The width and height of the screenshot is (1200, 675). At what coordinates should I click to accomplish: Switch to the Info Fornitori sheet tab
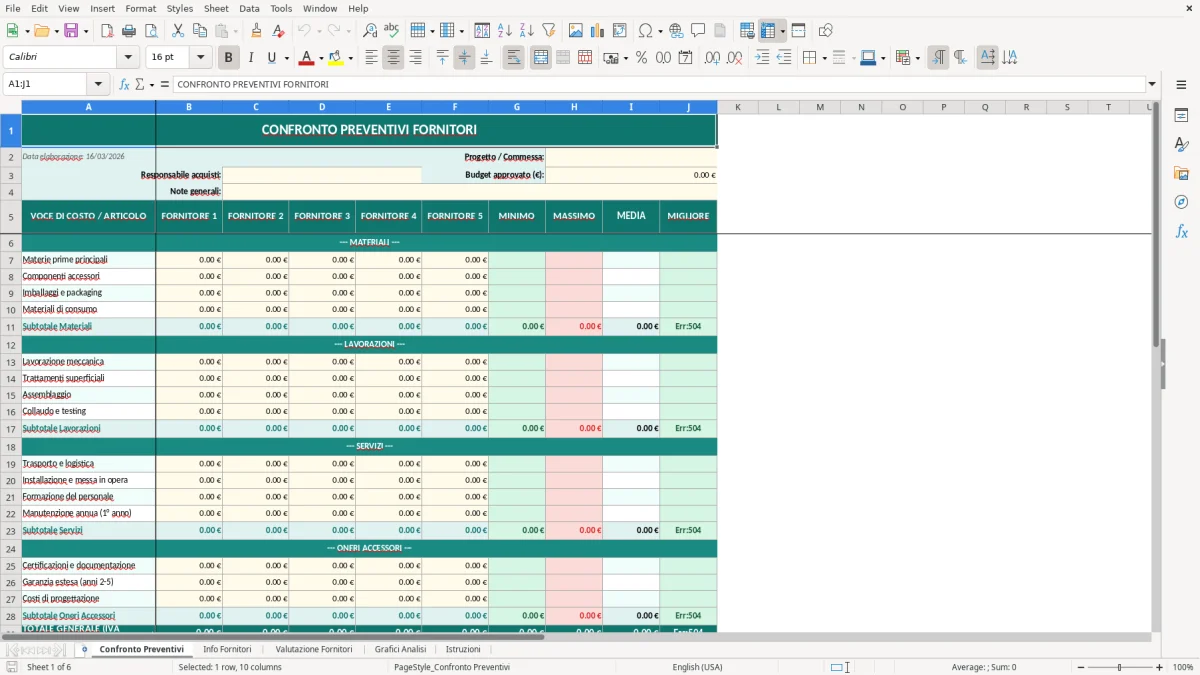[227, 649]
